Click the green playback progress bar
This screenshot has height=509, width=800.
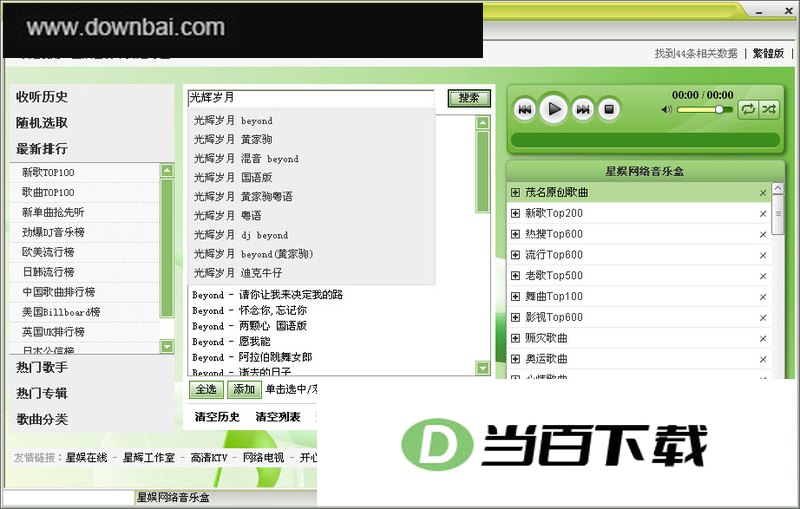click(645, 140)
